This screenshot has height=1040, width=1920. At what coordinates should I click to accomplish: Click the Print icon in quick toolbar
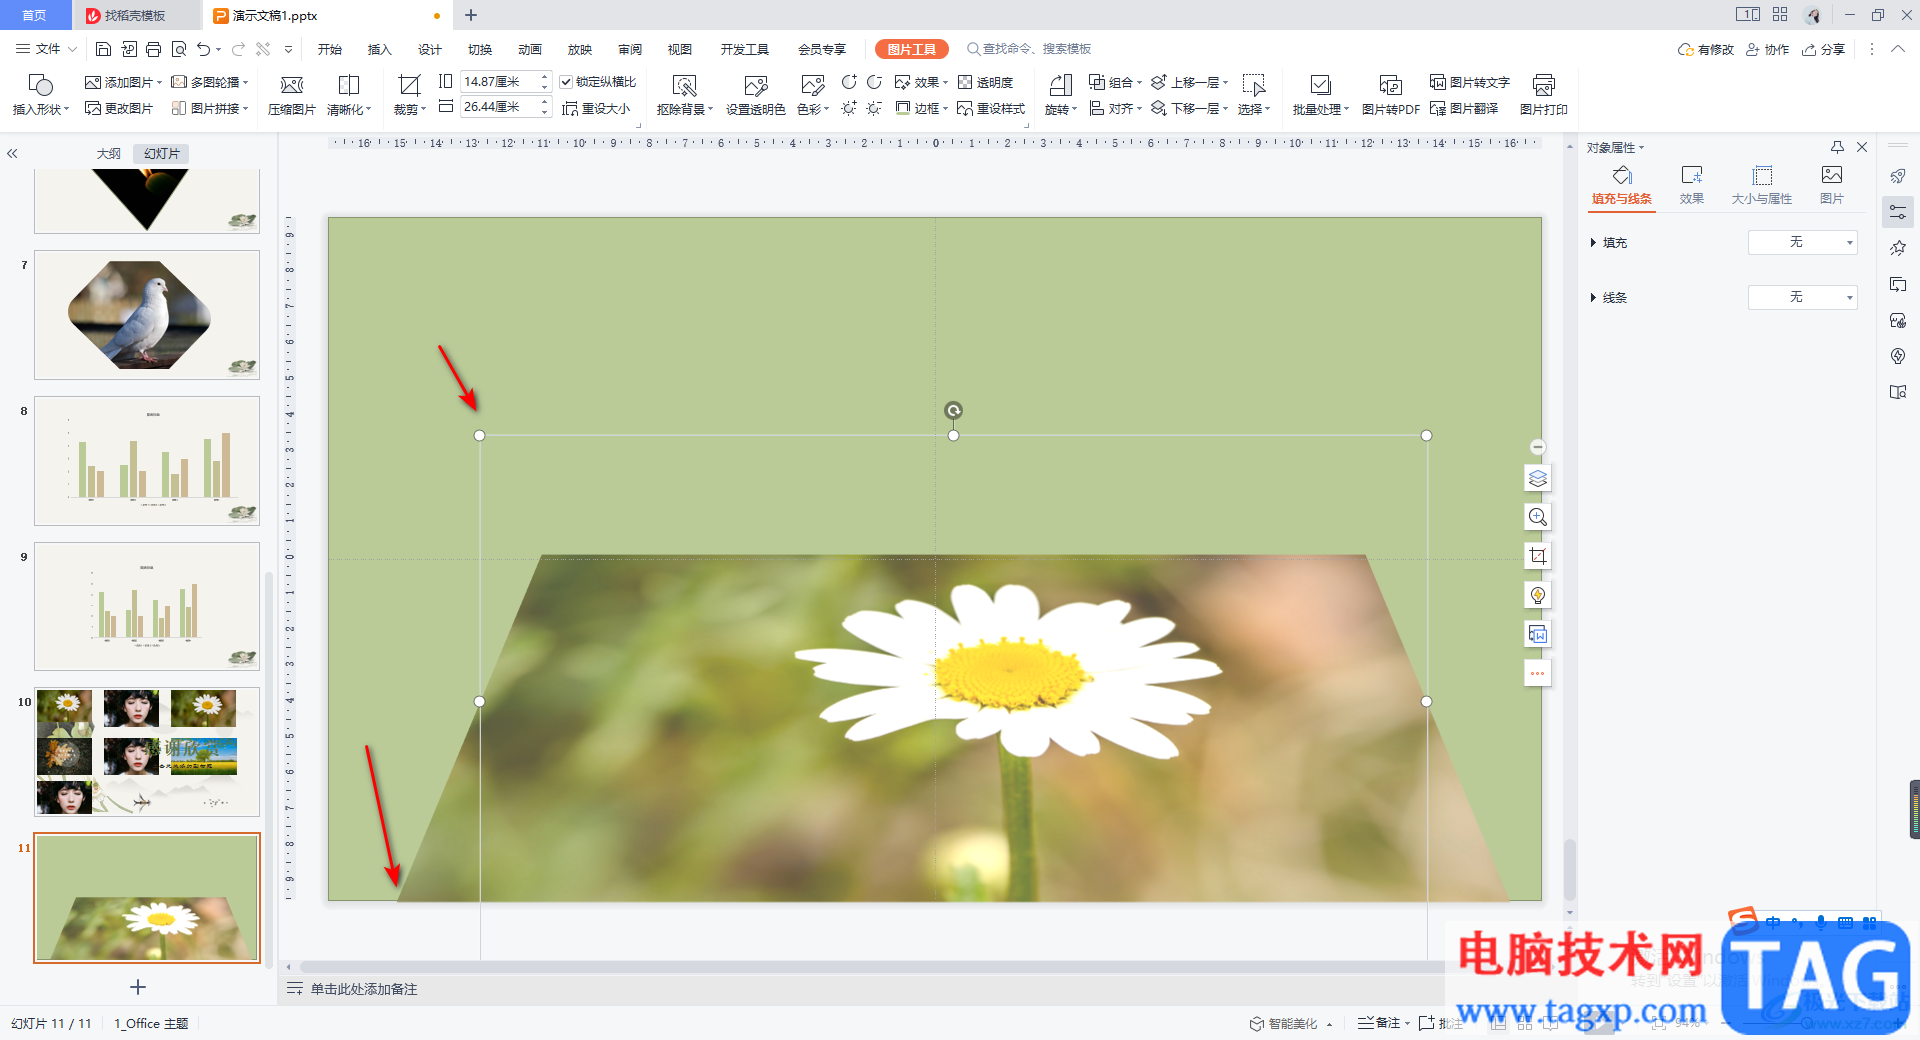153,49
